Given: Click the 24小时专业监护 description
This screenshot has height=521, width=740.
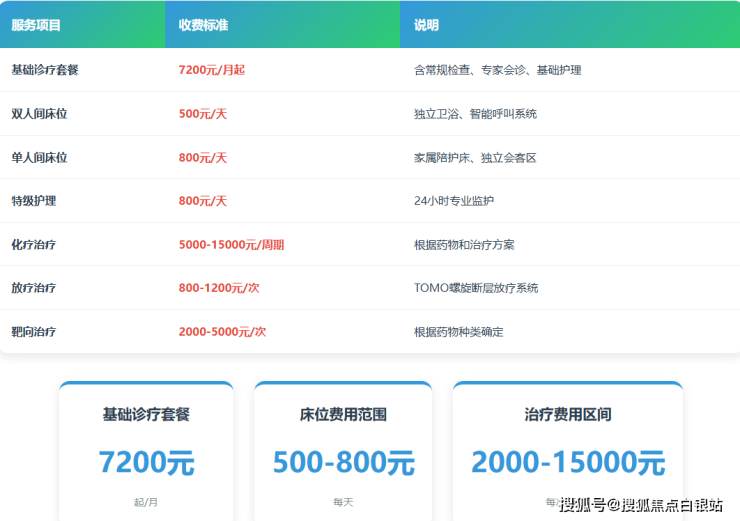Looking at the screenshot, I should click(x=454, y=201).
